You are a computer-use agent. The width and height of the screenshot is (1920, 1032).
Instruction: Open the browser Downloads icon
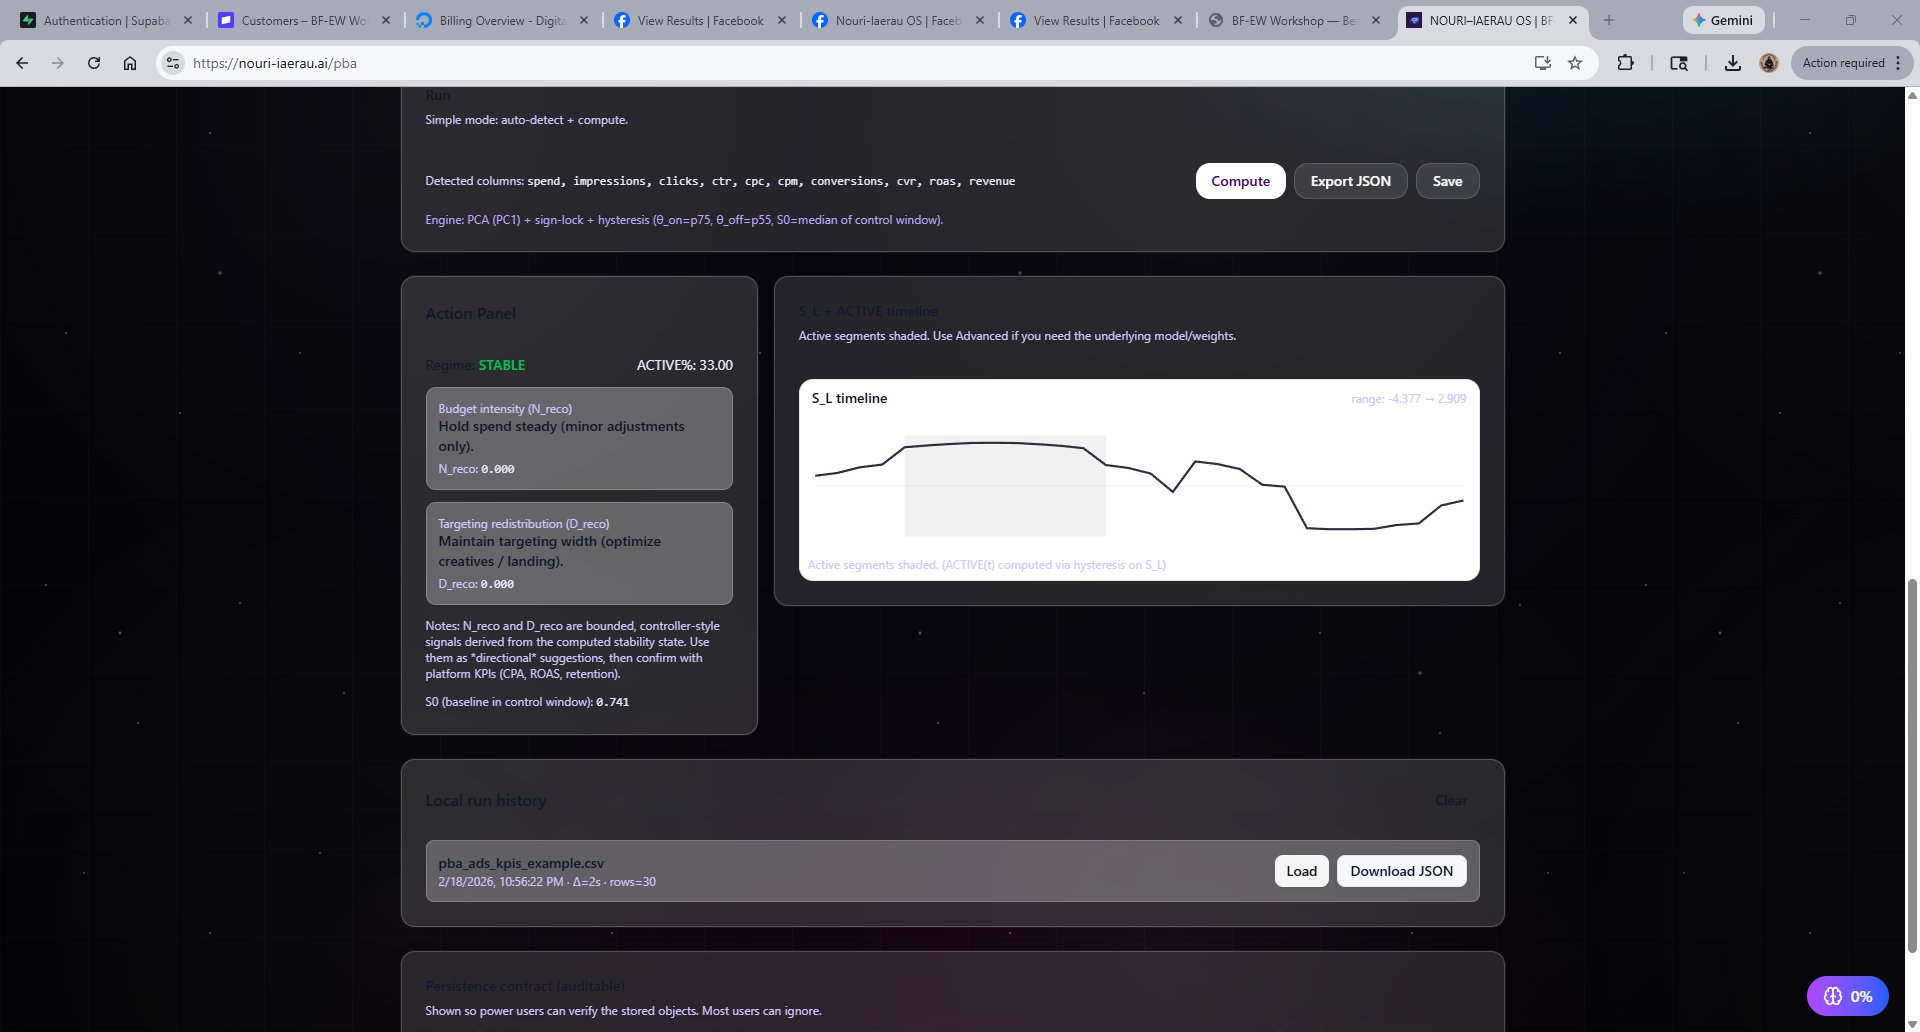tap(1733, 63)
